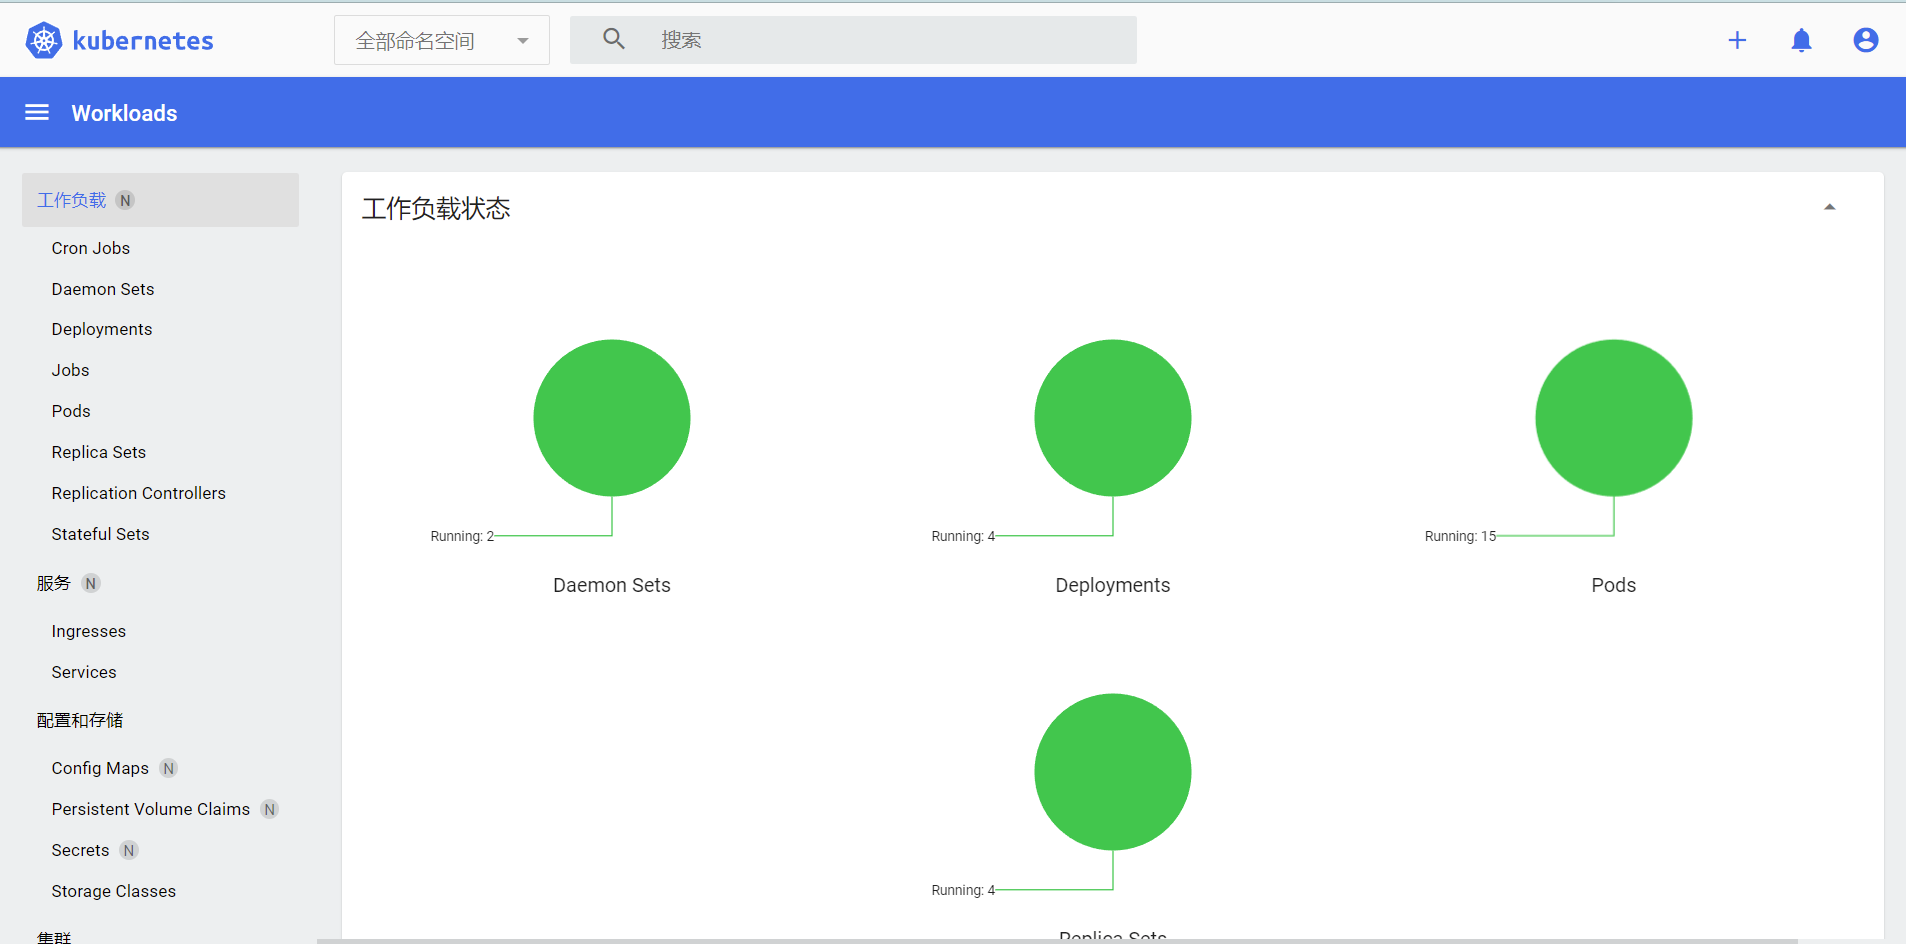Select Cron Jobs in the sidebar
Screen dimensions: 1906x944
90,248
